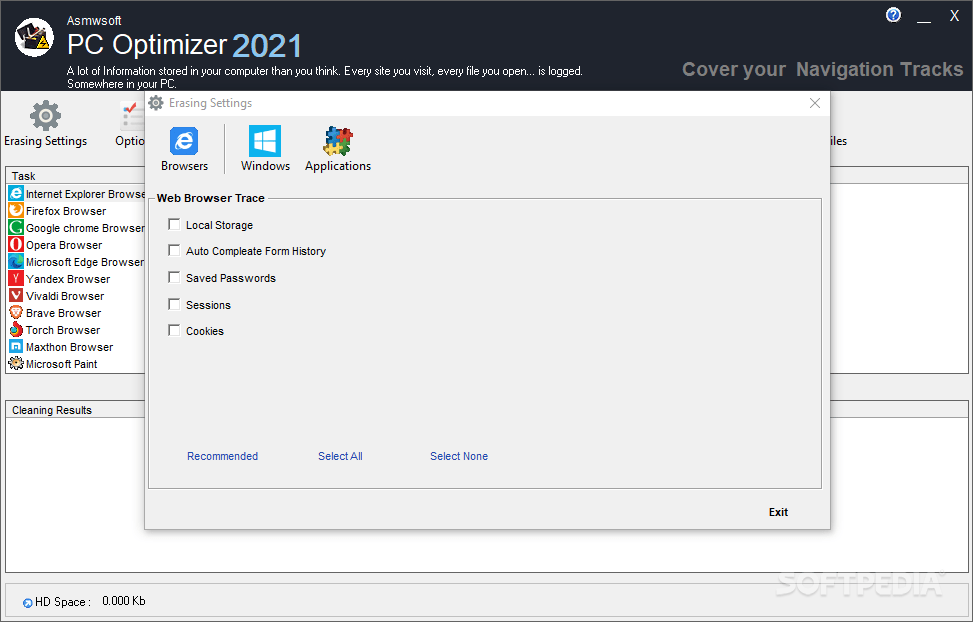The height and width of the screenshot is (622, 973).
Task: Select Vivaldi Browser task row
Action: pos(76,296)
